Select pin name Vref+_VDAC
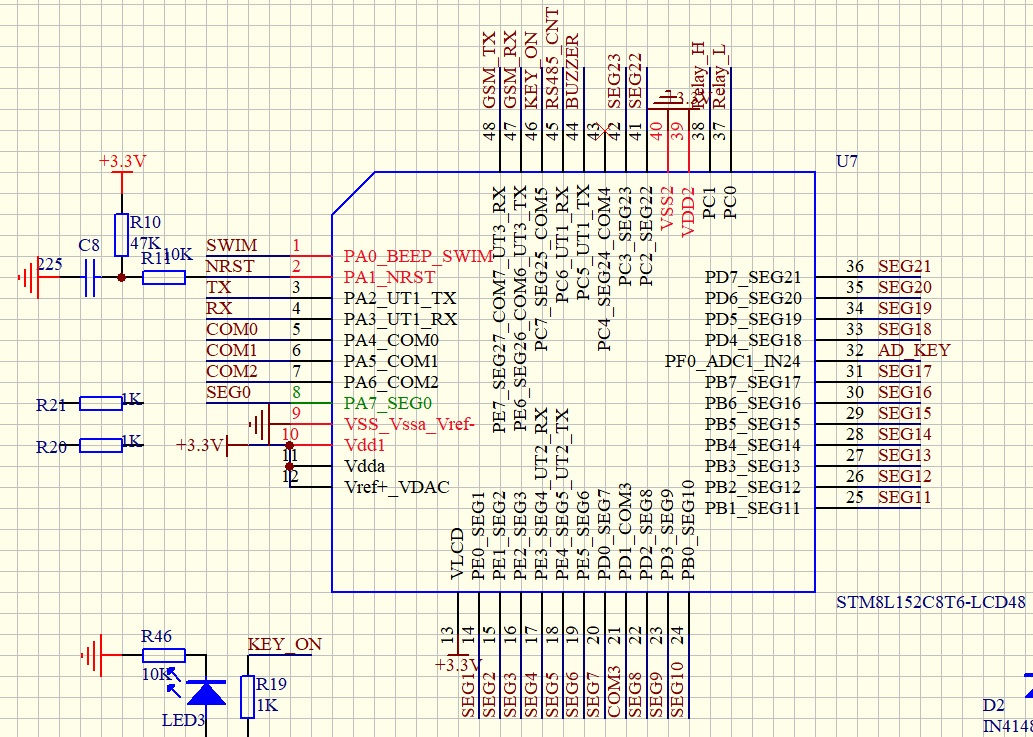 (x=397, y=487)
